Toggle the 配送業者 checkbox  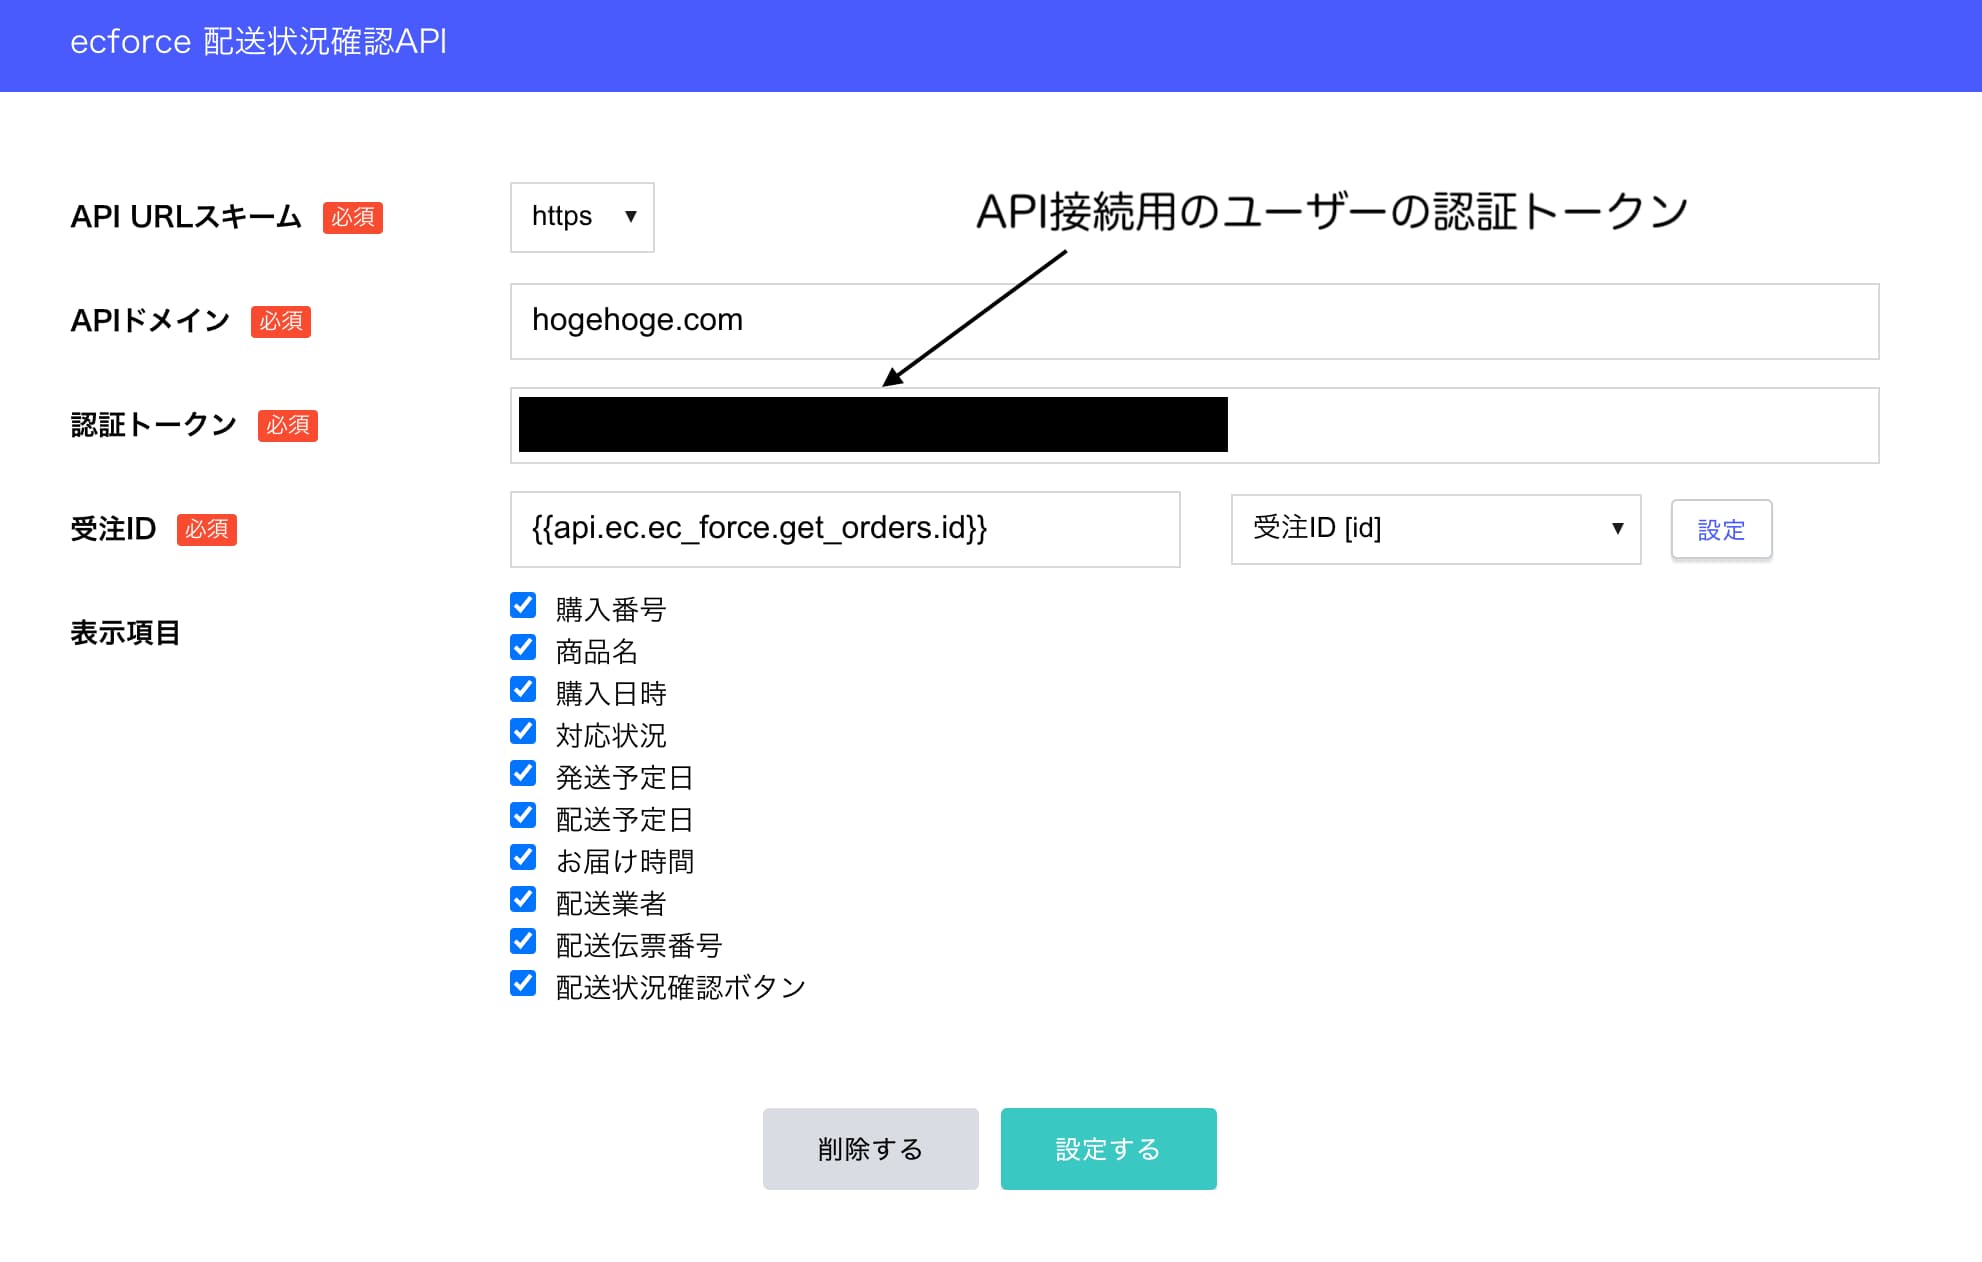(523, 900)
